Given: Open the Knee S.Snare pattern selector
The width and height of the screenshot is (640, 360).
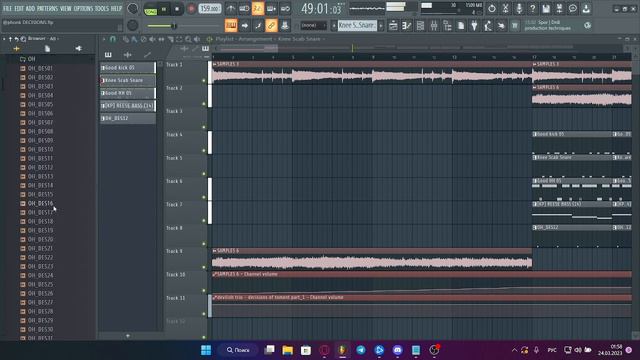Looking at the screenshot, I should [357, 25].
